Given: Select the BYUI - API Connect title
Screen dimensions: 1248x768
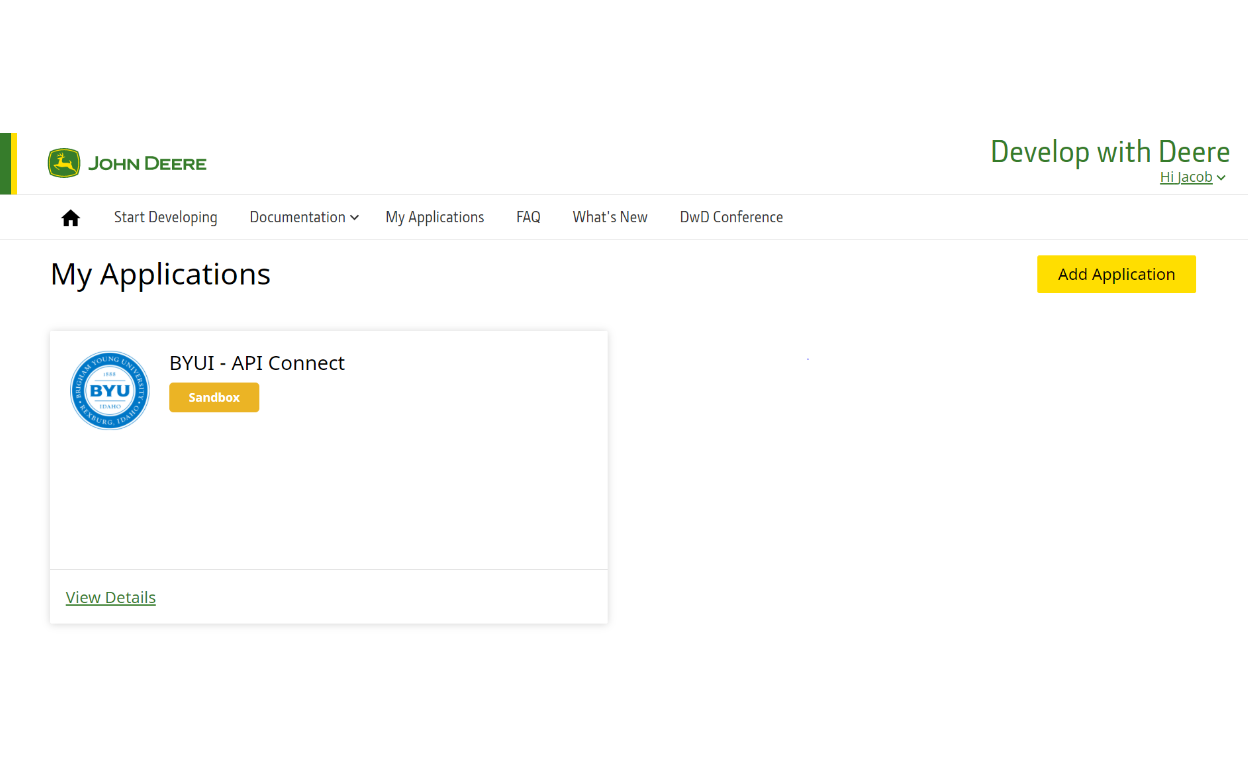Looking at the screenshot, I should pos(257,363).
